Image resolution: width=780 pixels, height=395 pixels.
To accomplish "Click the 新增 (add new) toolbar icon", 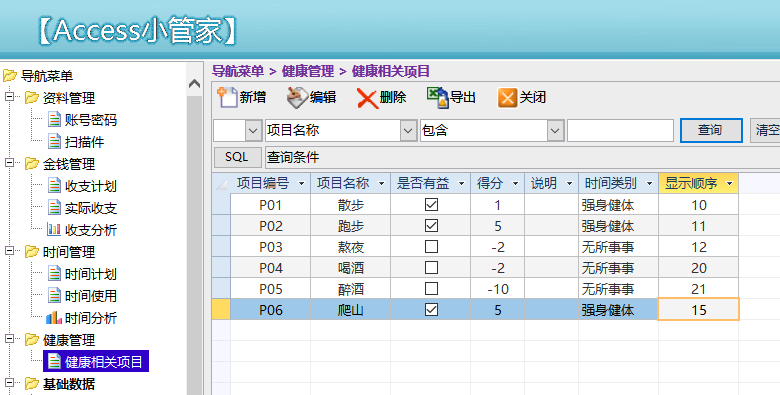I will click(x=227, y=97).
